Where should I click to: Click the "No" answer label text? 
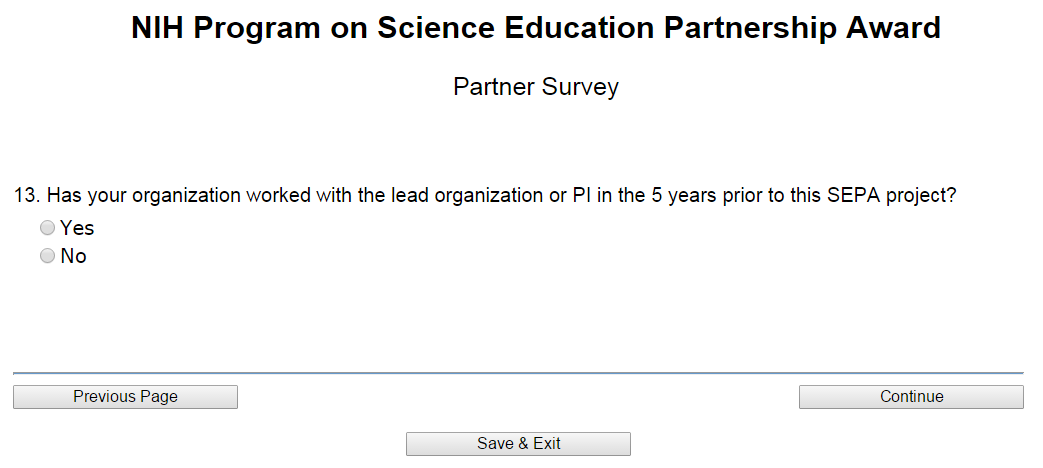tap(73, 256)
